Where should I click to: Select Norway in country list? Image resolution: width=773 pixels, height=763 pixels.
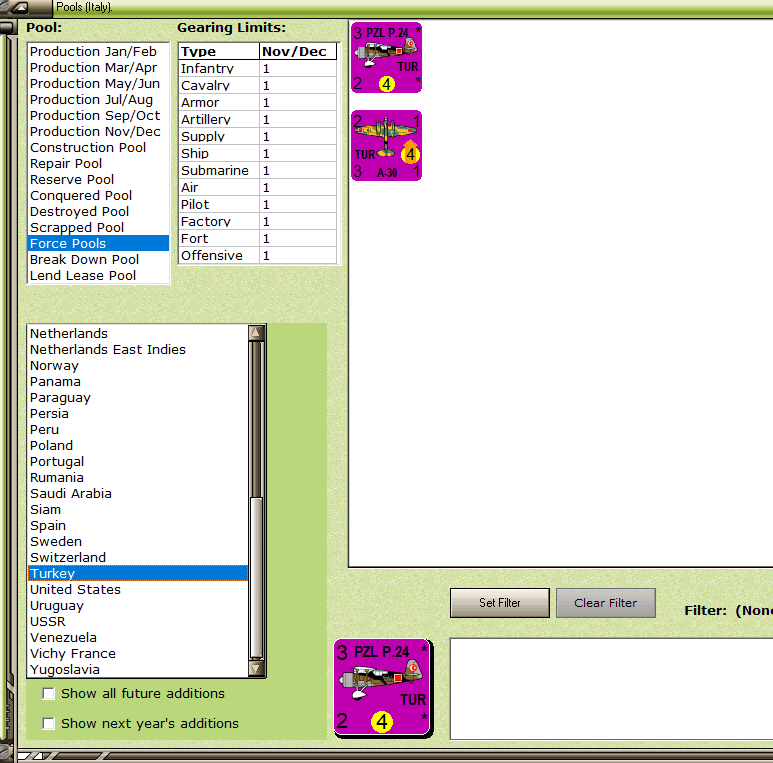138,366
